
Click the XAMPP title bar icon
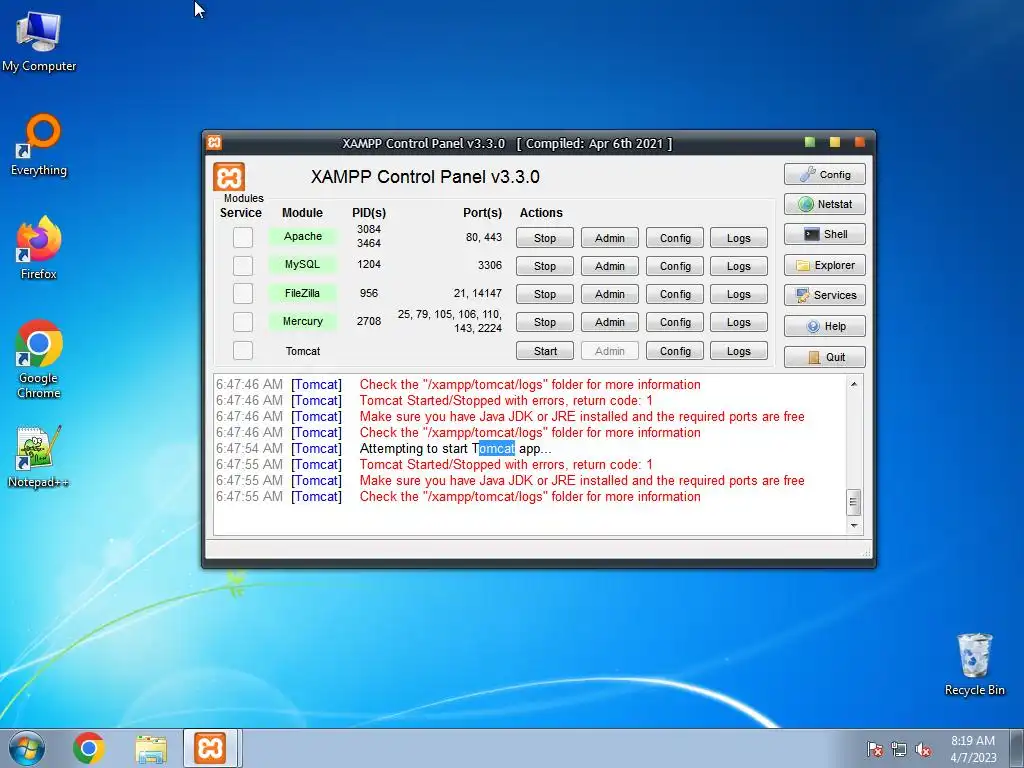coord(214,142)
